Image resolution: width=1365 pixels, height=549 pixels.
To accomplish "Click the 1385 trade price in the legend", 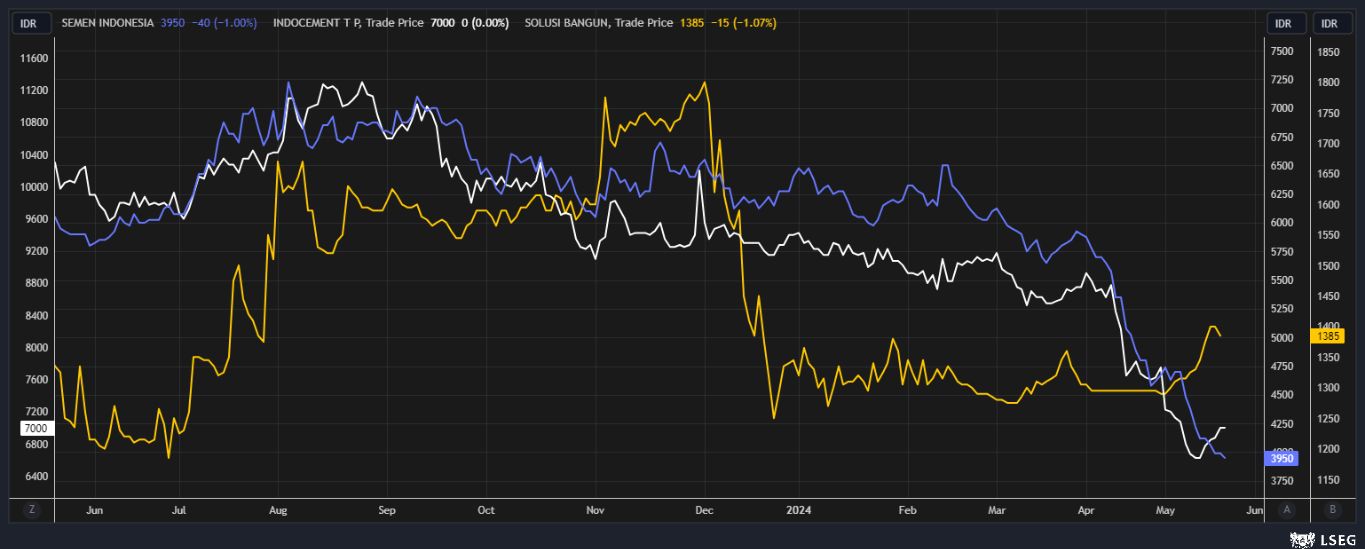I will pyautogui.click(x=691, y=23).
